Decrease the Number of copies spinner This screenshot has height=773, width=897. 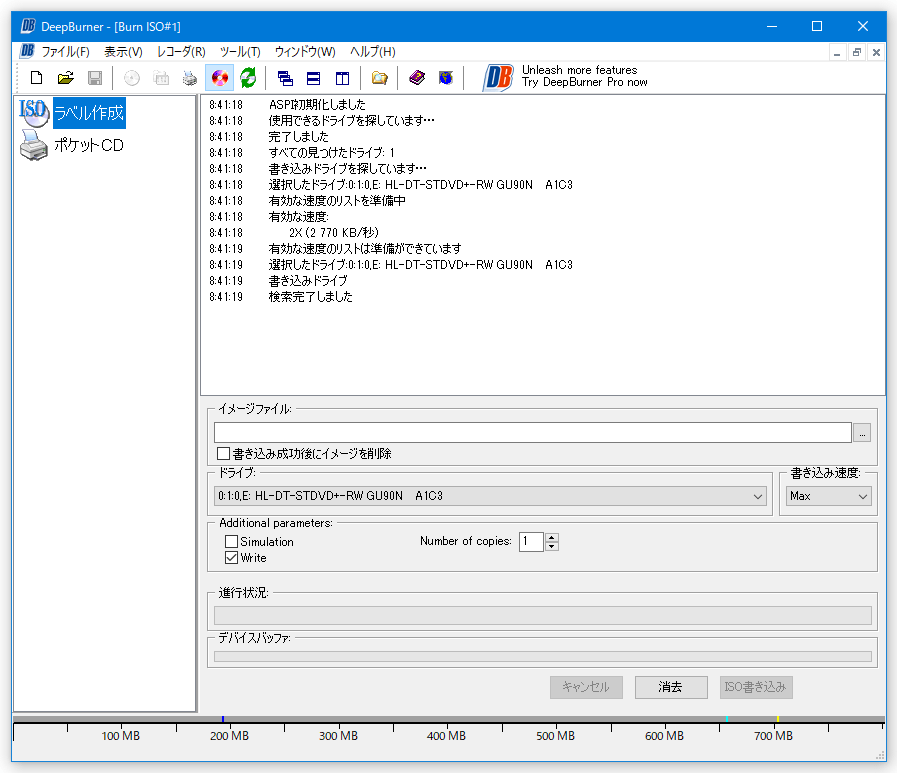coord(552,546)
